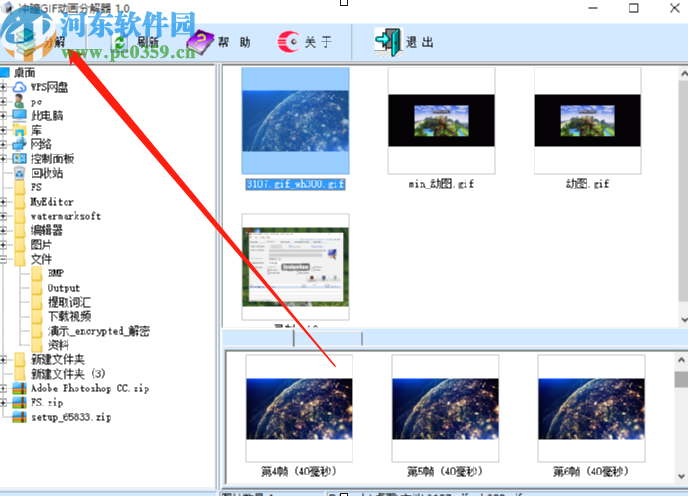Click the 退出 exit door icon
The image size is (688, 496).
click(x=388, y=42)
